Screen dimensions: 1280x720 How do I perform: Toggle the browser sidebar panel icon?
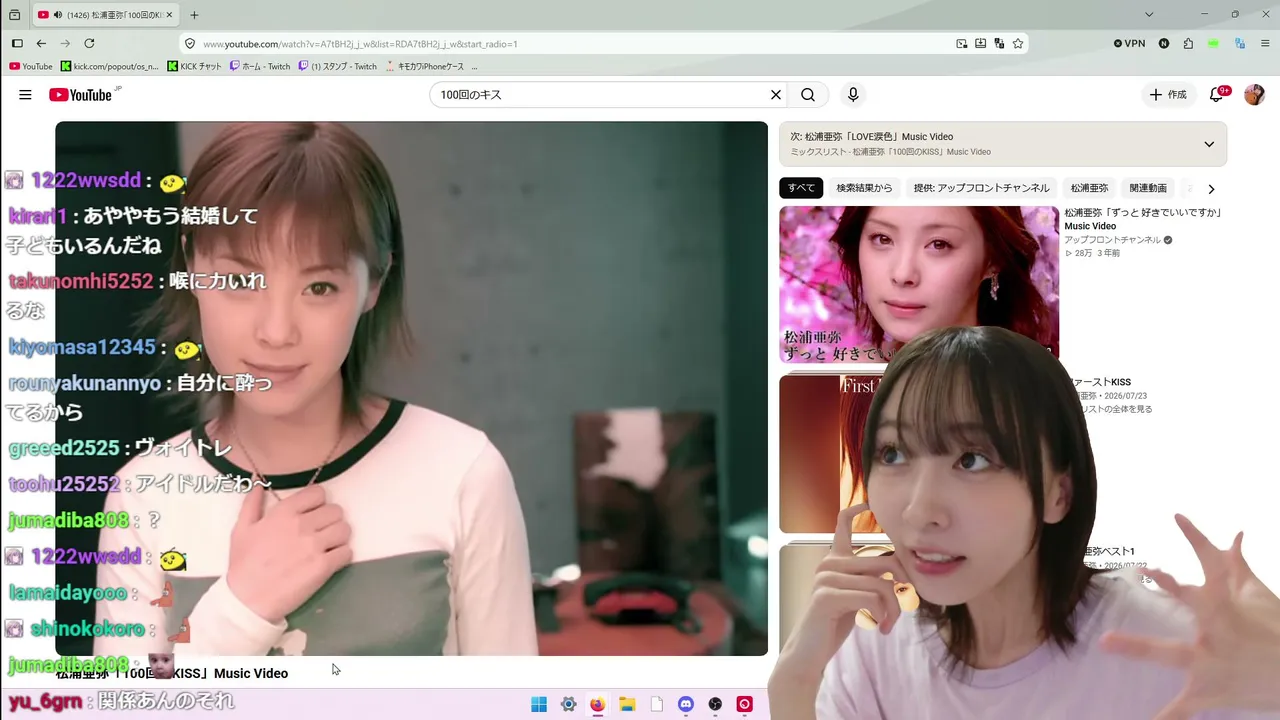tap(17, 44)
